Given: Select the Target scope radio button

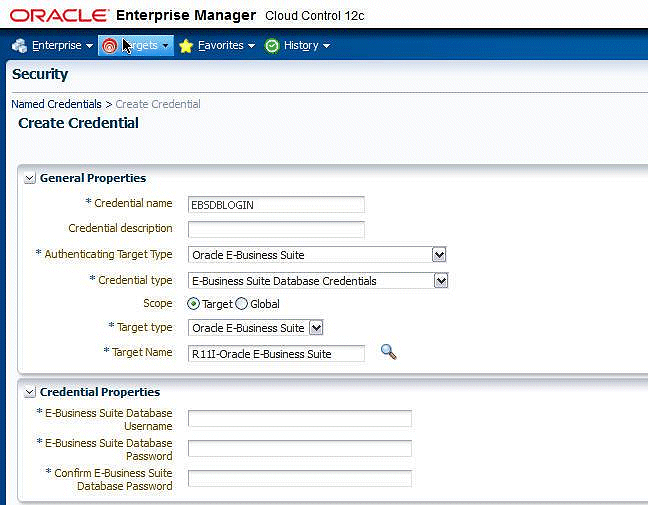Looking at the screenshot, I should 193,304.
